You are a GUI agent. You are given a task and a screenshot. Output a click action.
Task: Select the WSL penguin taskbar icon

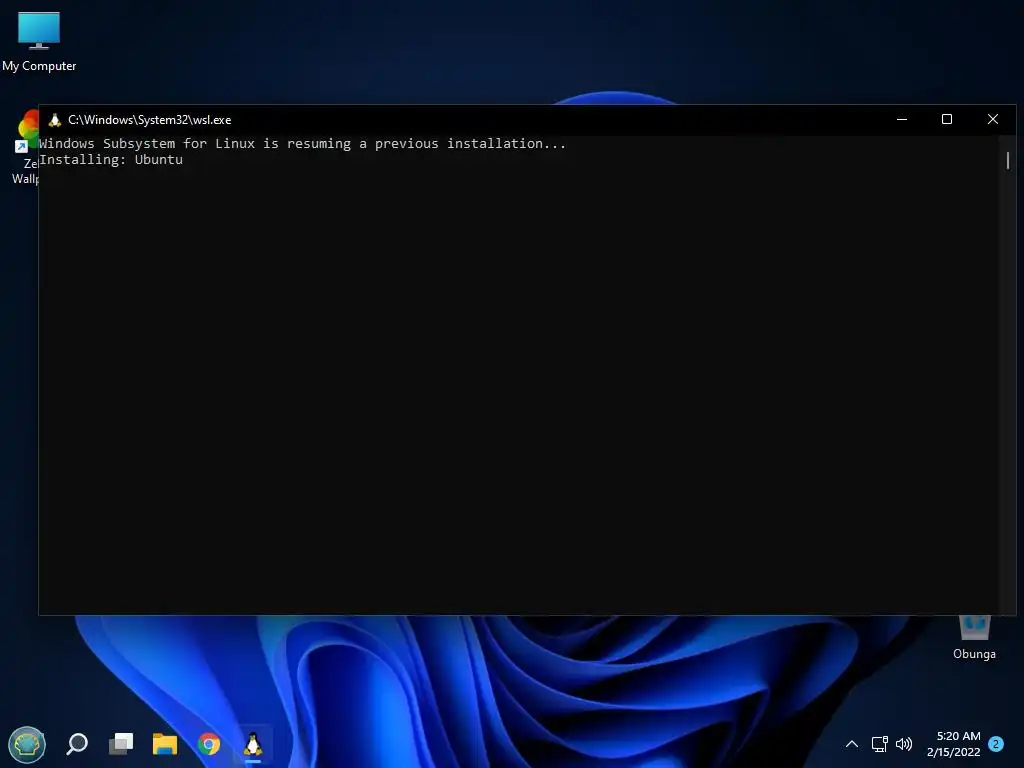click(253, 744)
